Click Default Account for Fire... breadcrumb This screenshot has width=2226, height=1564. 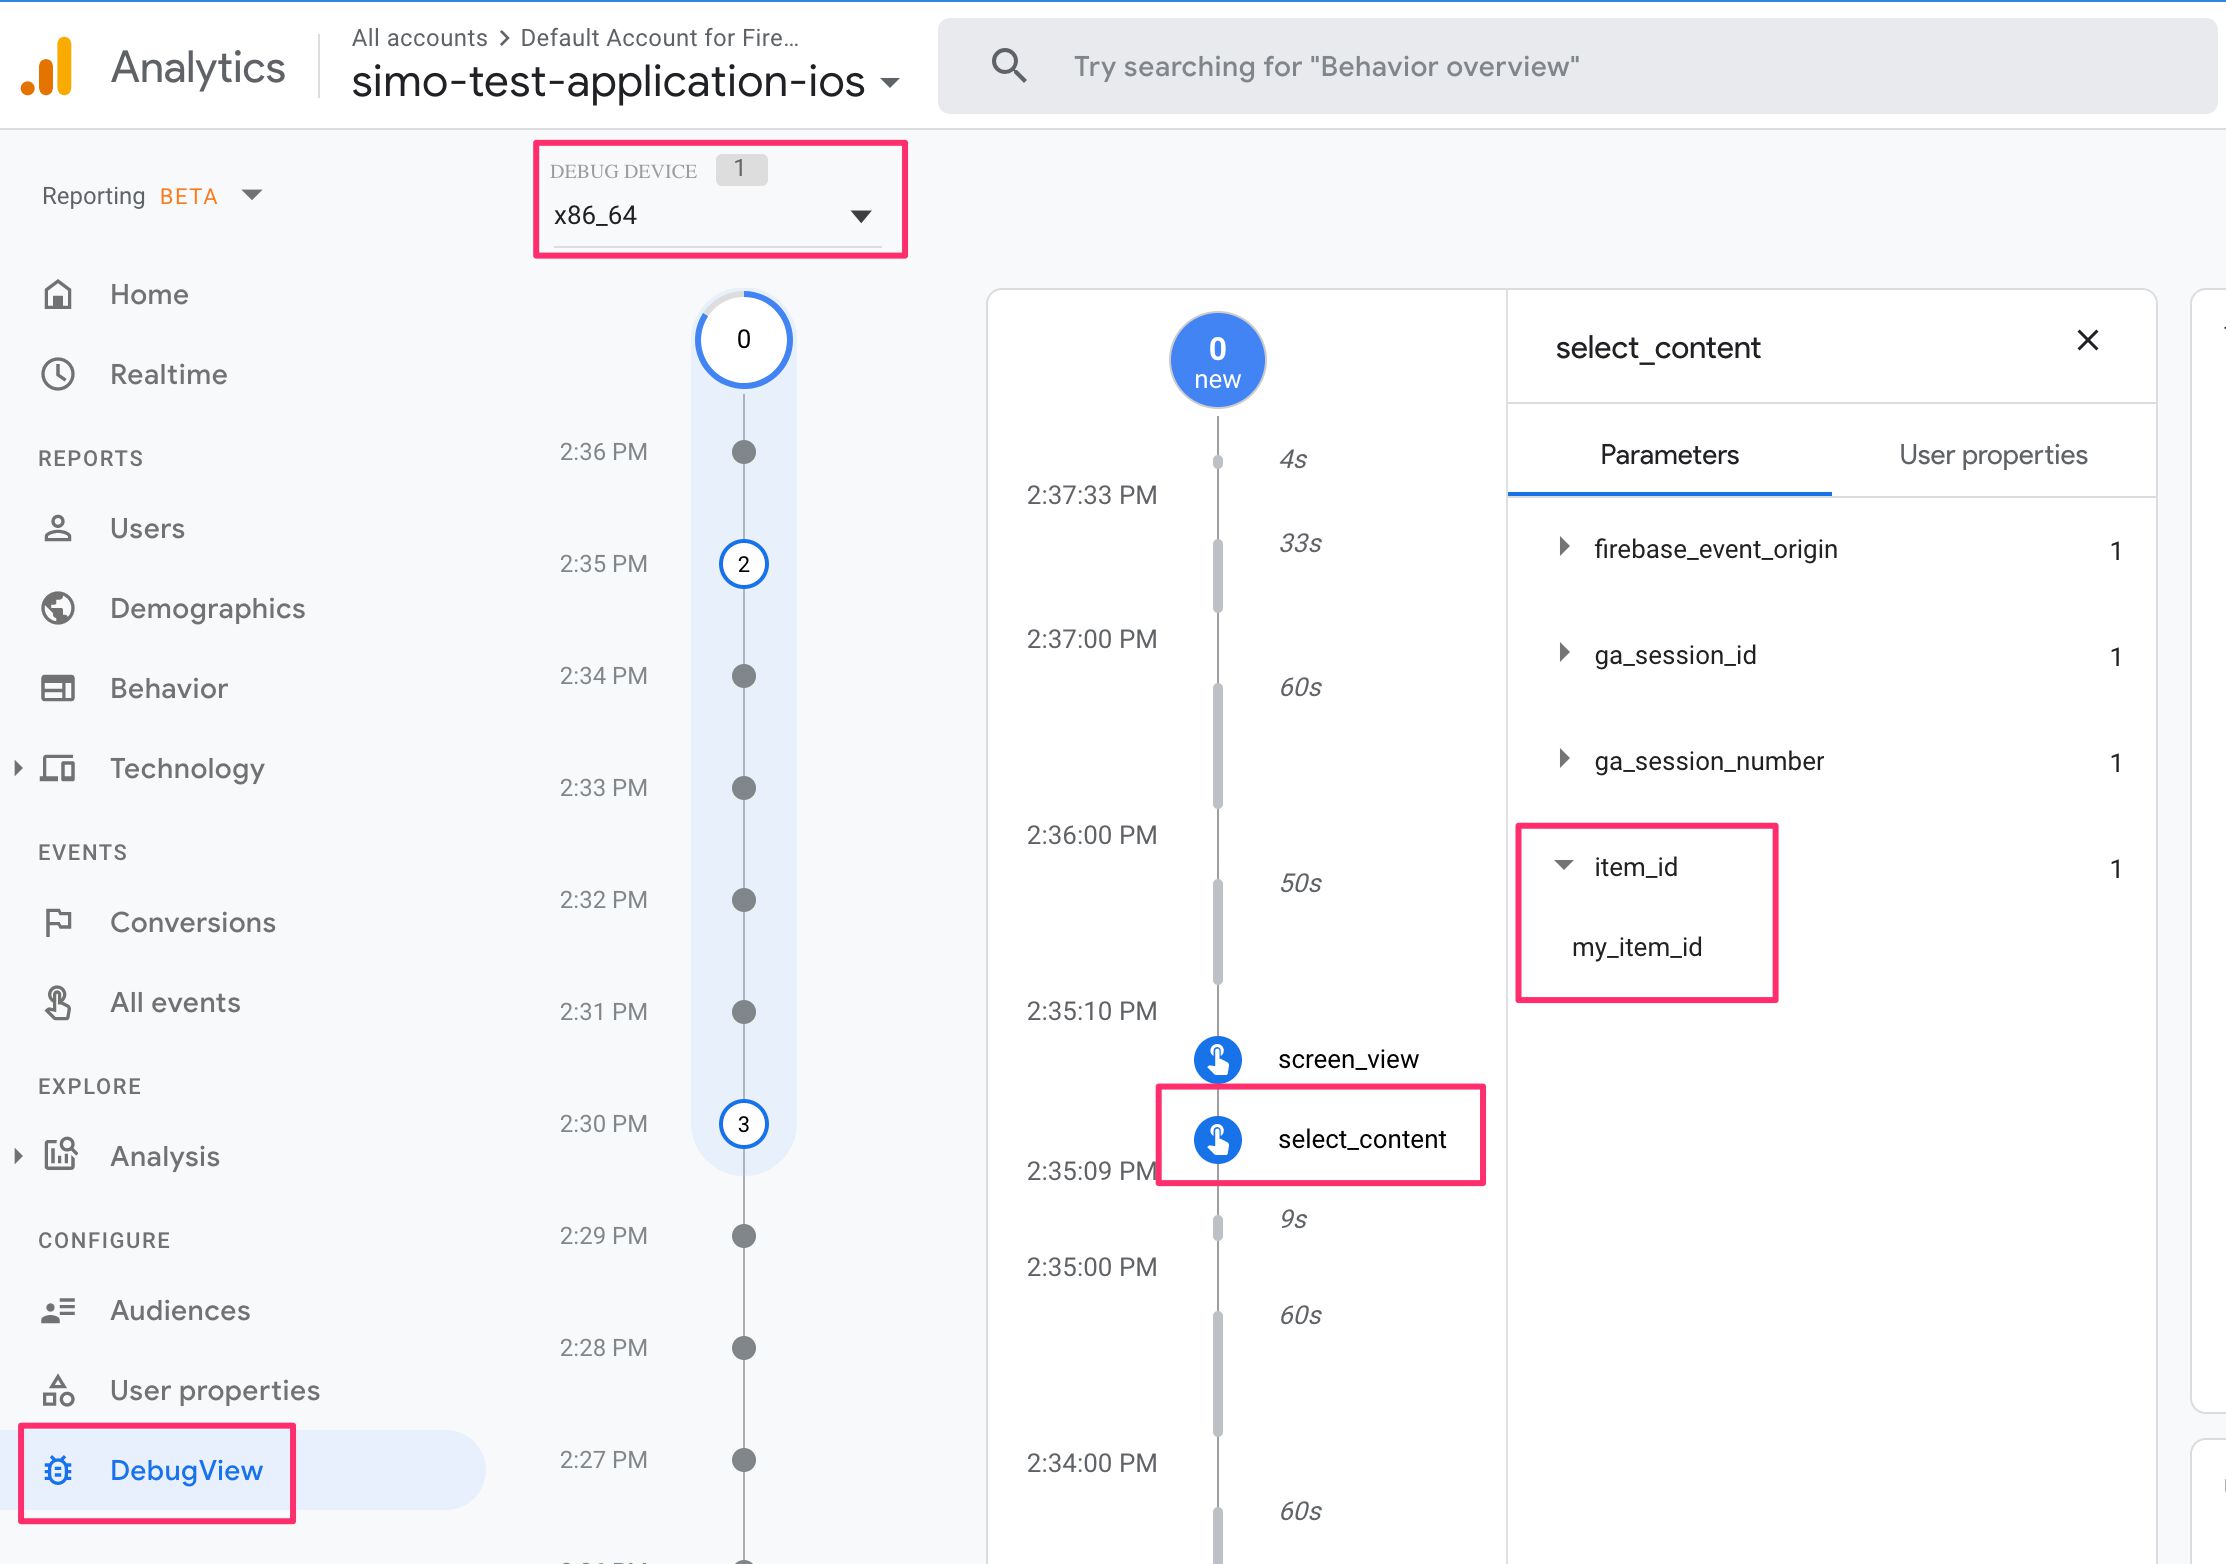pos(660,37)
